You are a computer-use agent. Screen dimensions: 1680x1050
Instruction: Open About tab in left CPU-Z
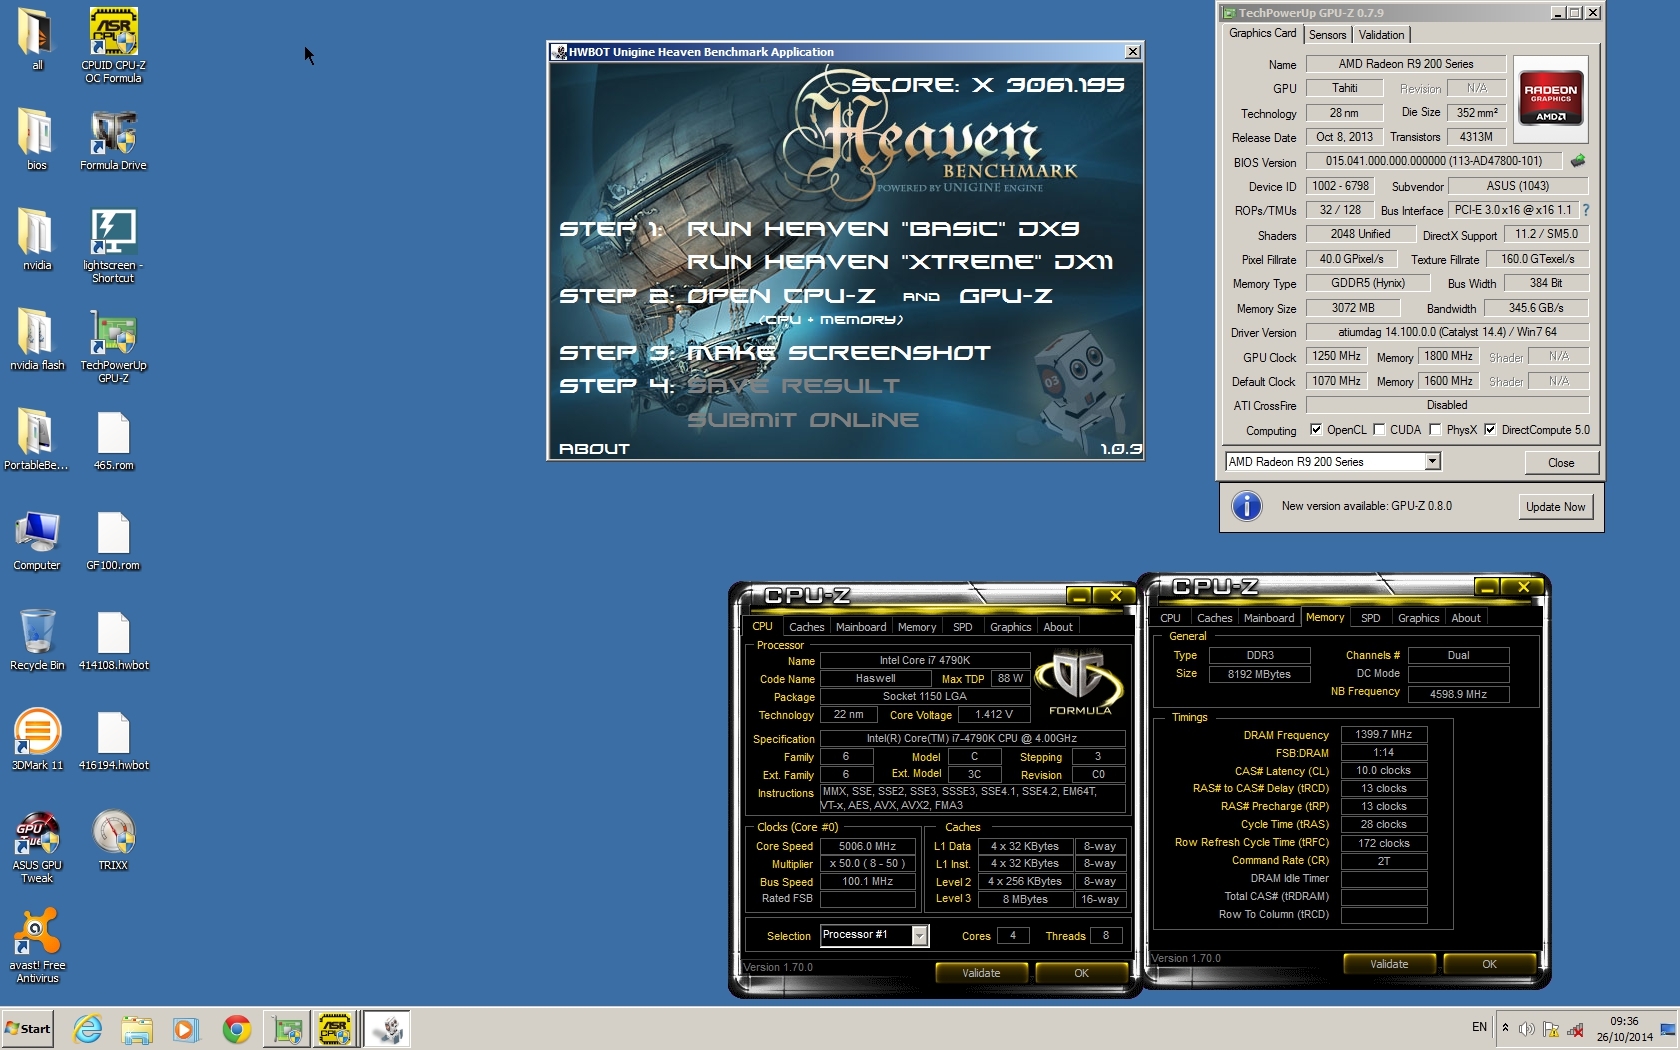coord(1058,627)
